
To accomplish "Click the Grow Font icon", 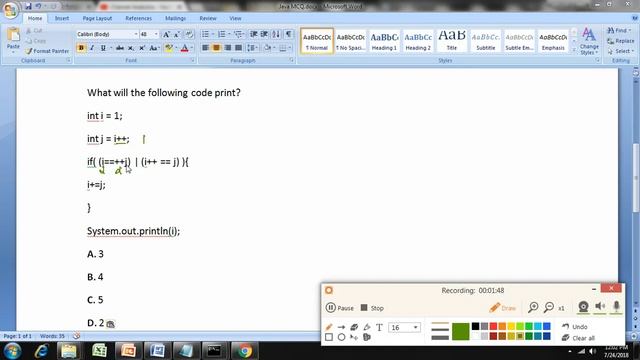I will coord(166,34).
